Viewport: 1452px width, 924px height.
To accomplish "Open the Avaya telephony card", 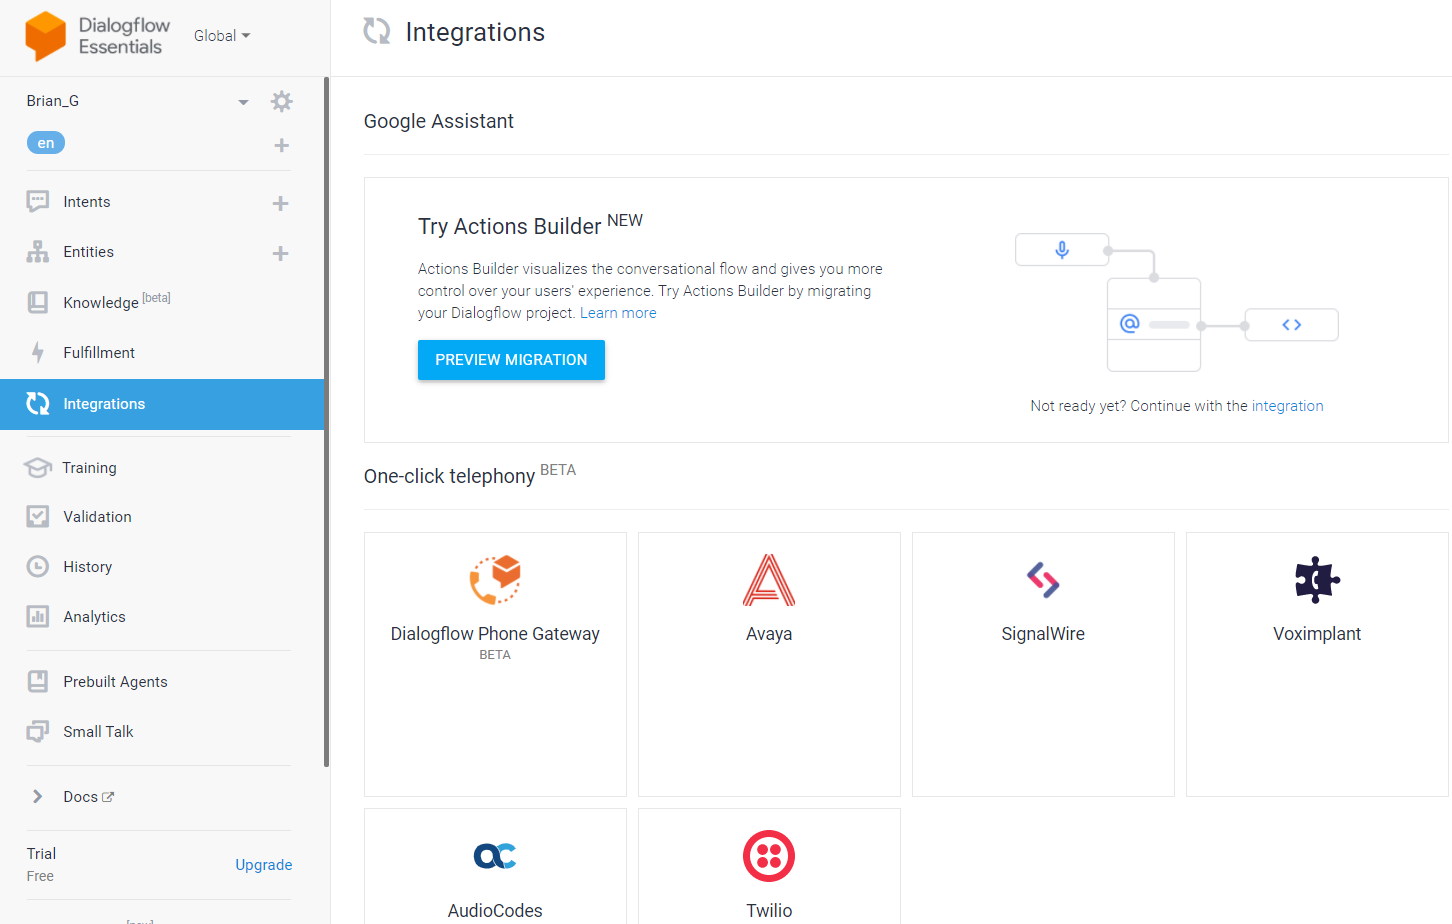I will pos(769,664).
